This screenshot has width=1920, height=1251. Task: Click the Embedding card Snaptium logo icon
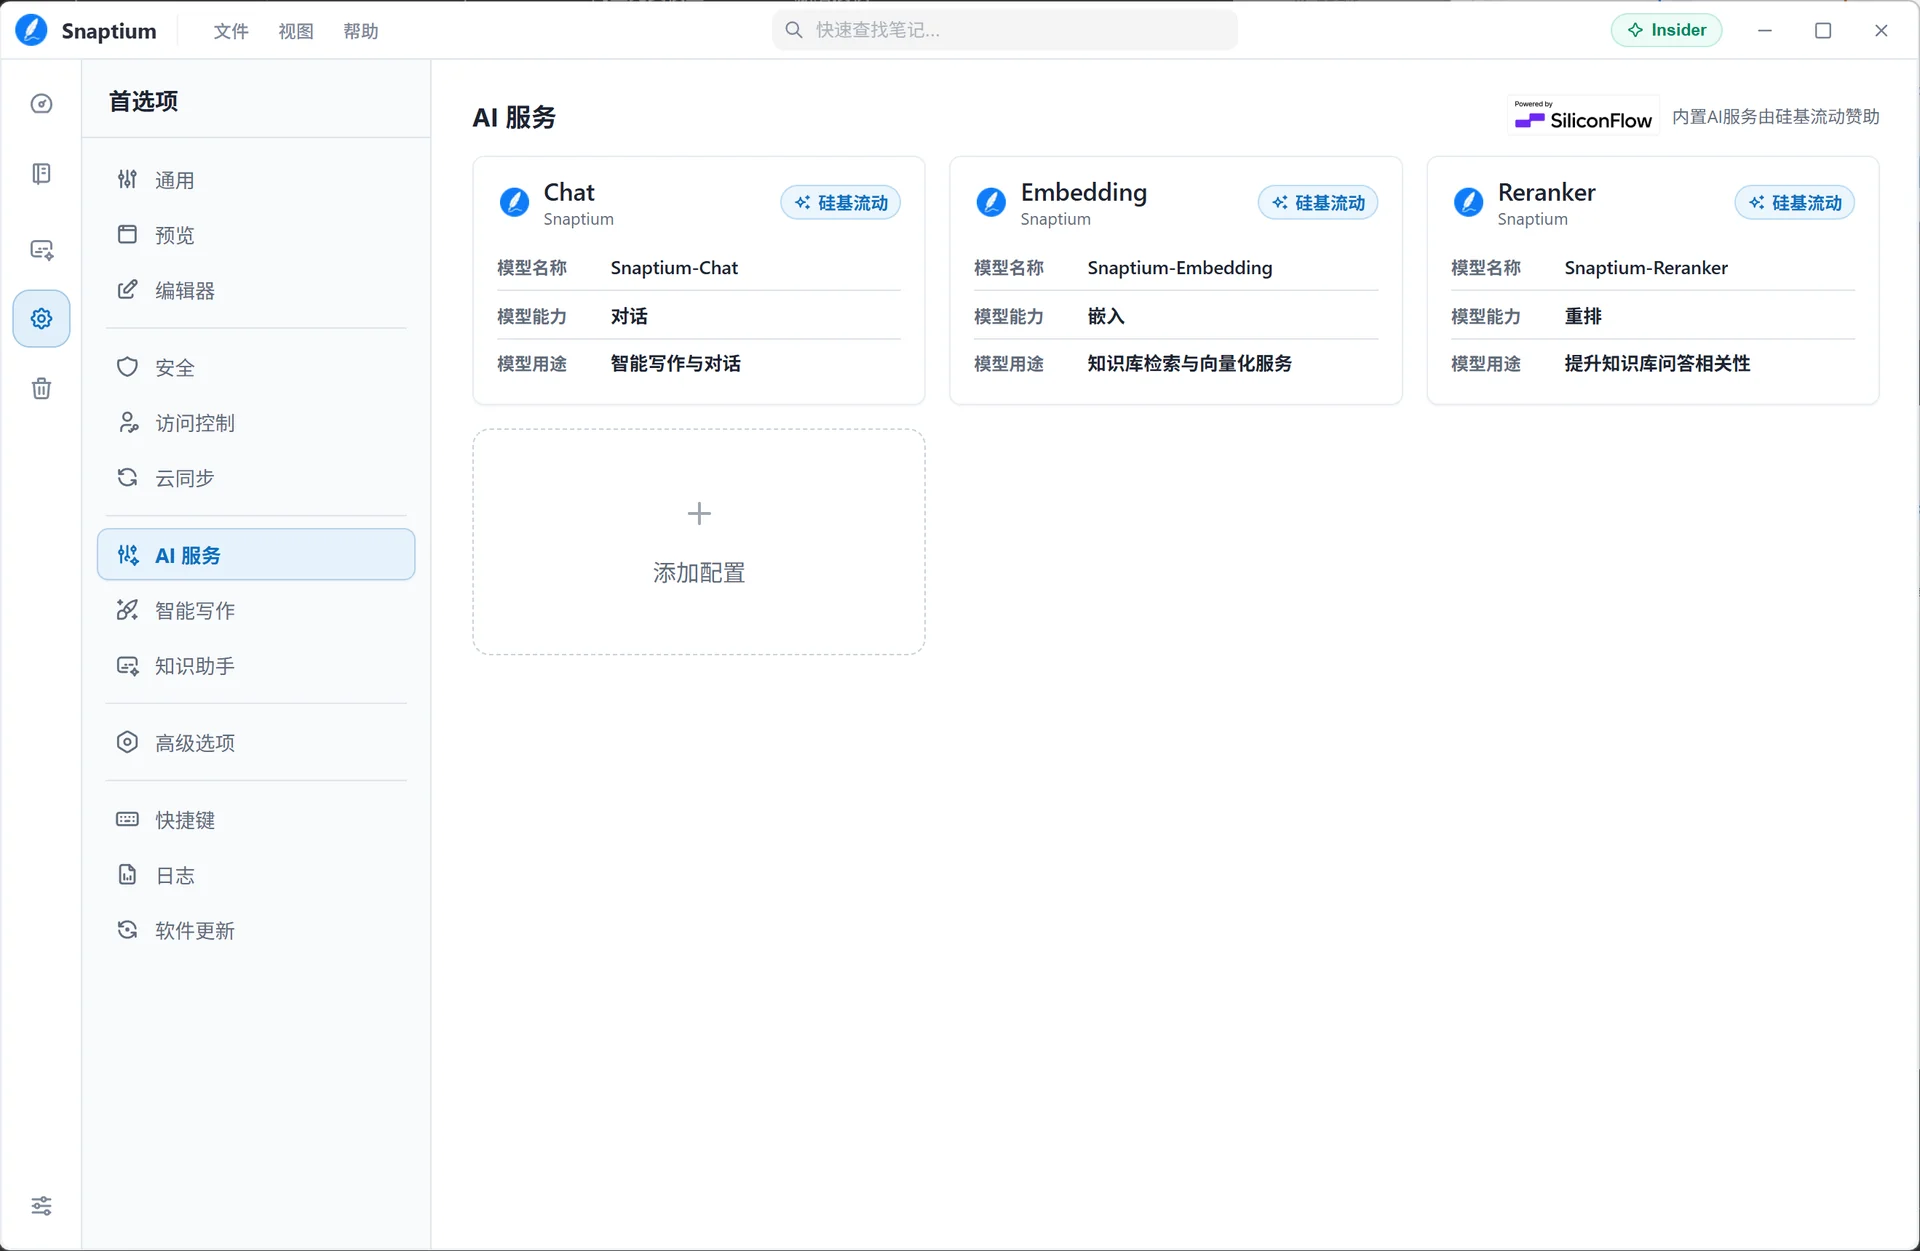point(991,203)
